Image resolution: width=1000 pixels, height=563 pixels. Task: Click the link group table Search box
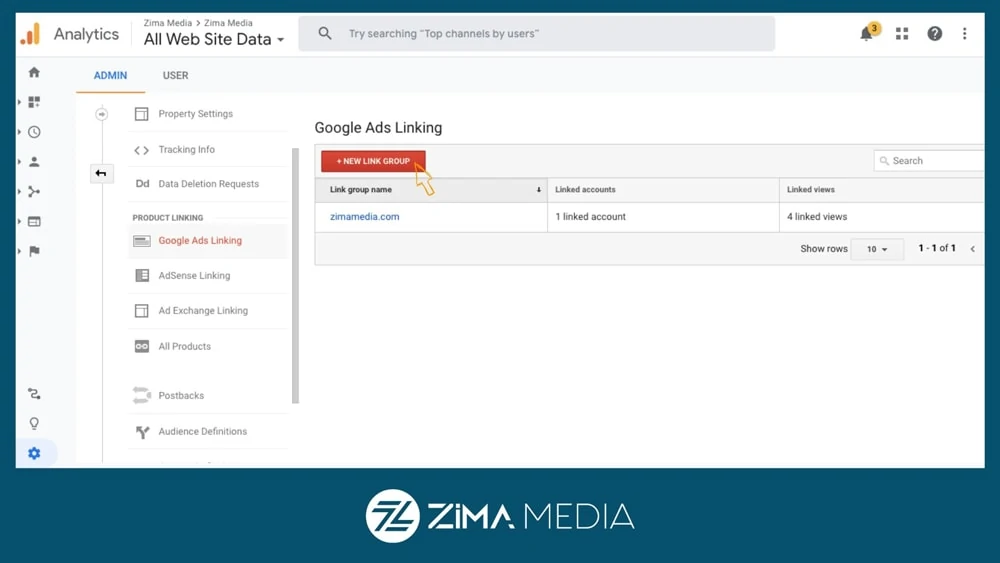(x=929, y=161)
